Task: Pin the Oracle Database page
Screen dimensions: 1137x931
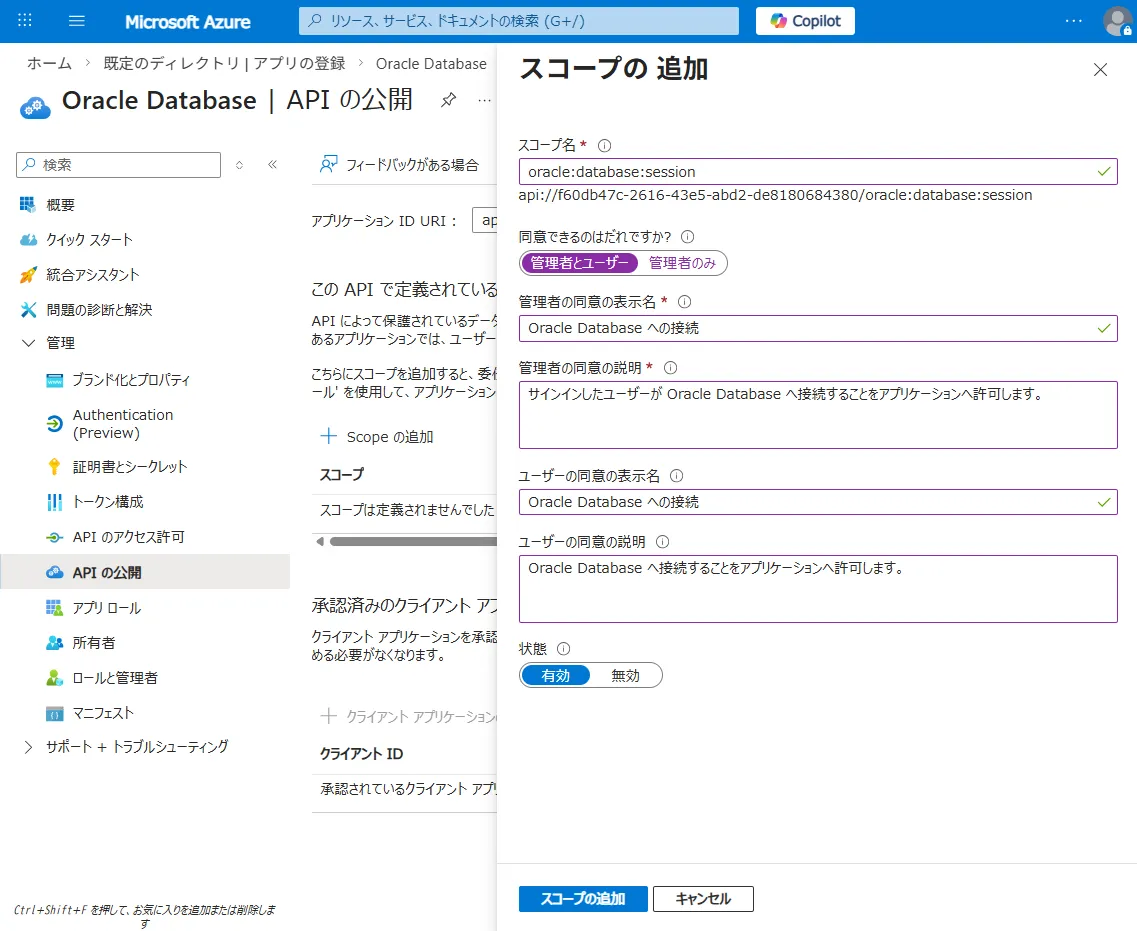Action: click(x=449, y=100)
